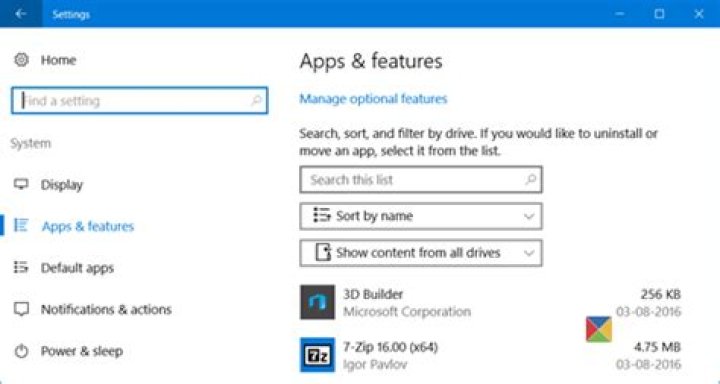Viewport: 720px width, 384px height.
Task: Open Home via the gear icon
Action: click(x=21, y=60)
